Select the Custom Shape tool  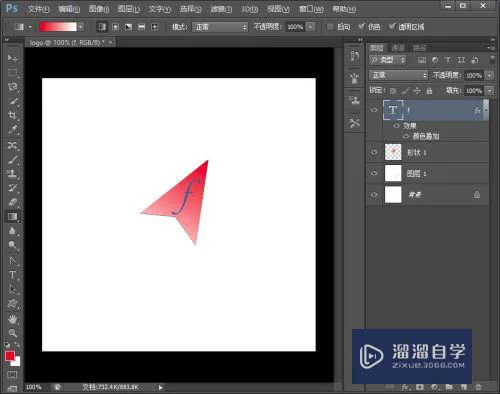pos(12,304)
